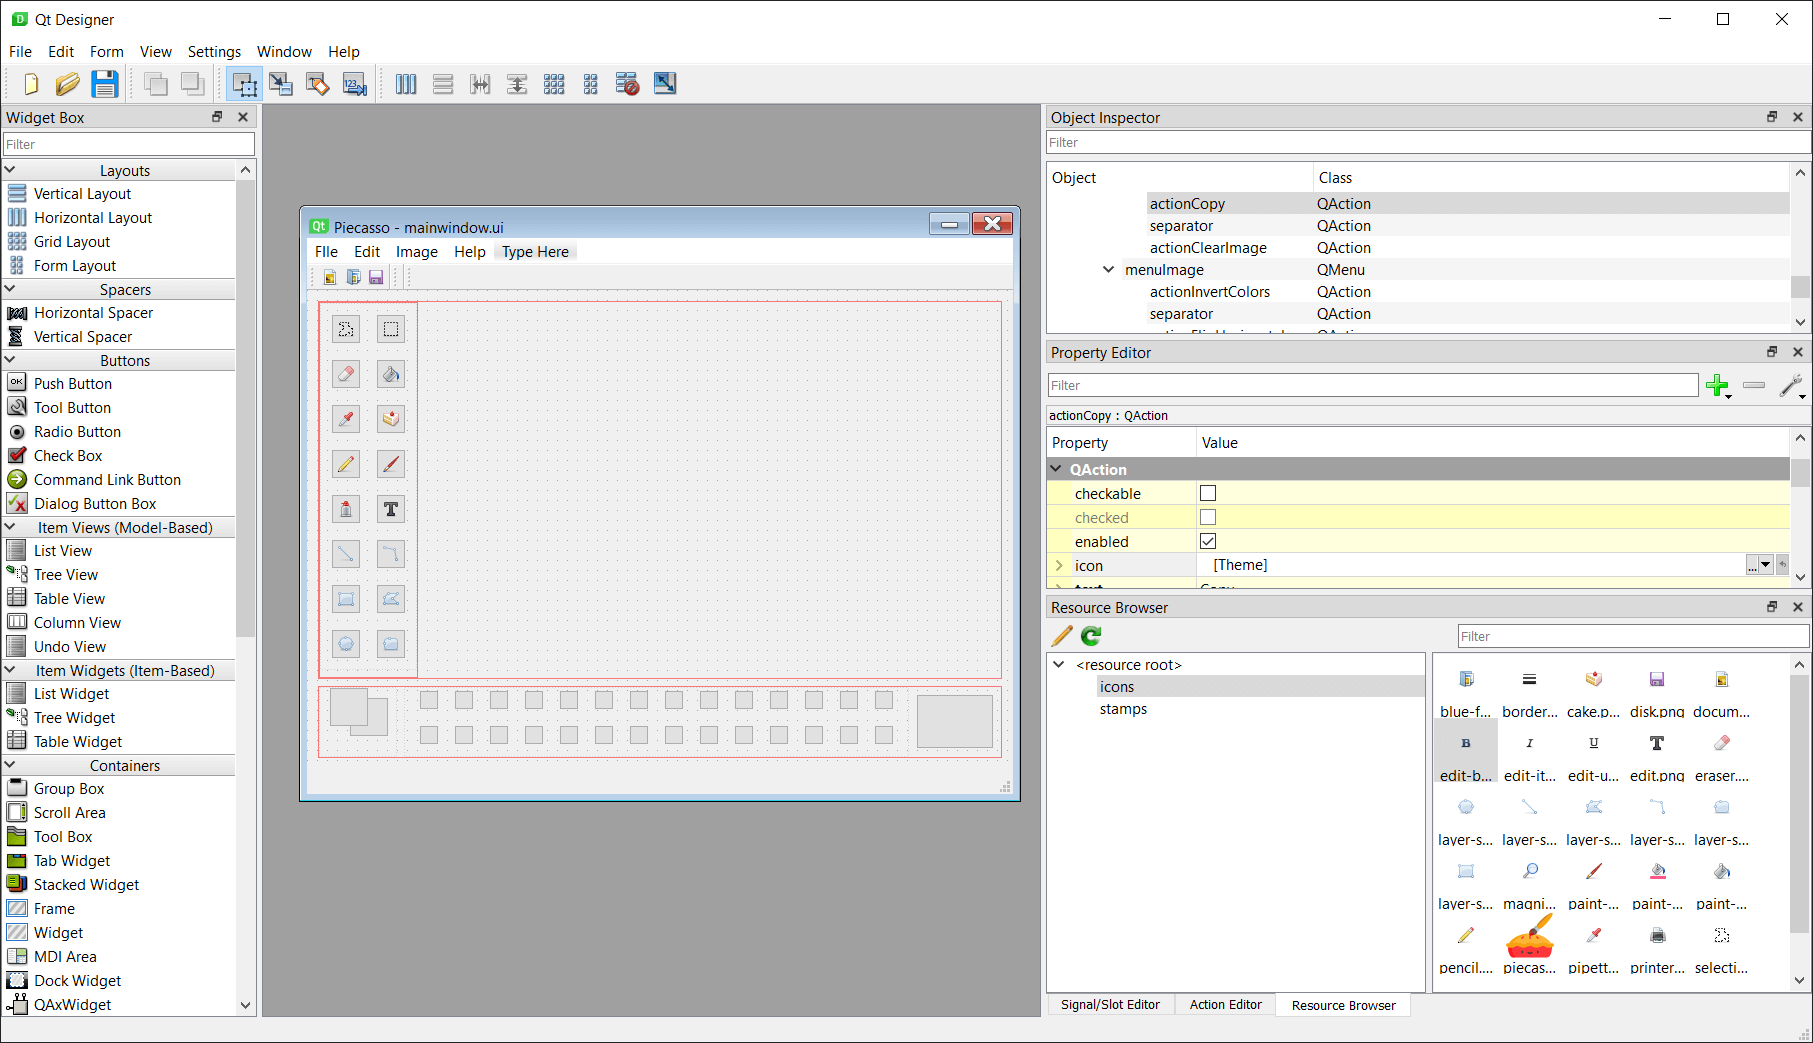Click the Adjust Size toolbar icon
This screenshot has height=1043, width=1813.
665,84
